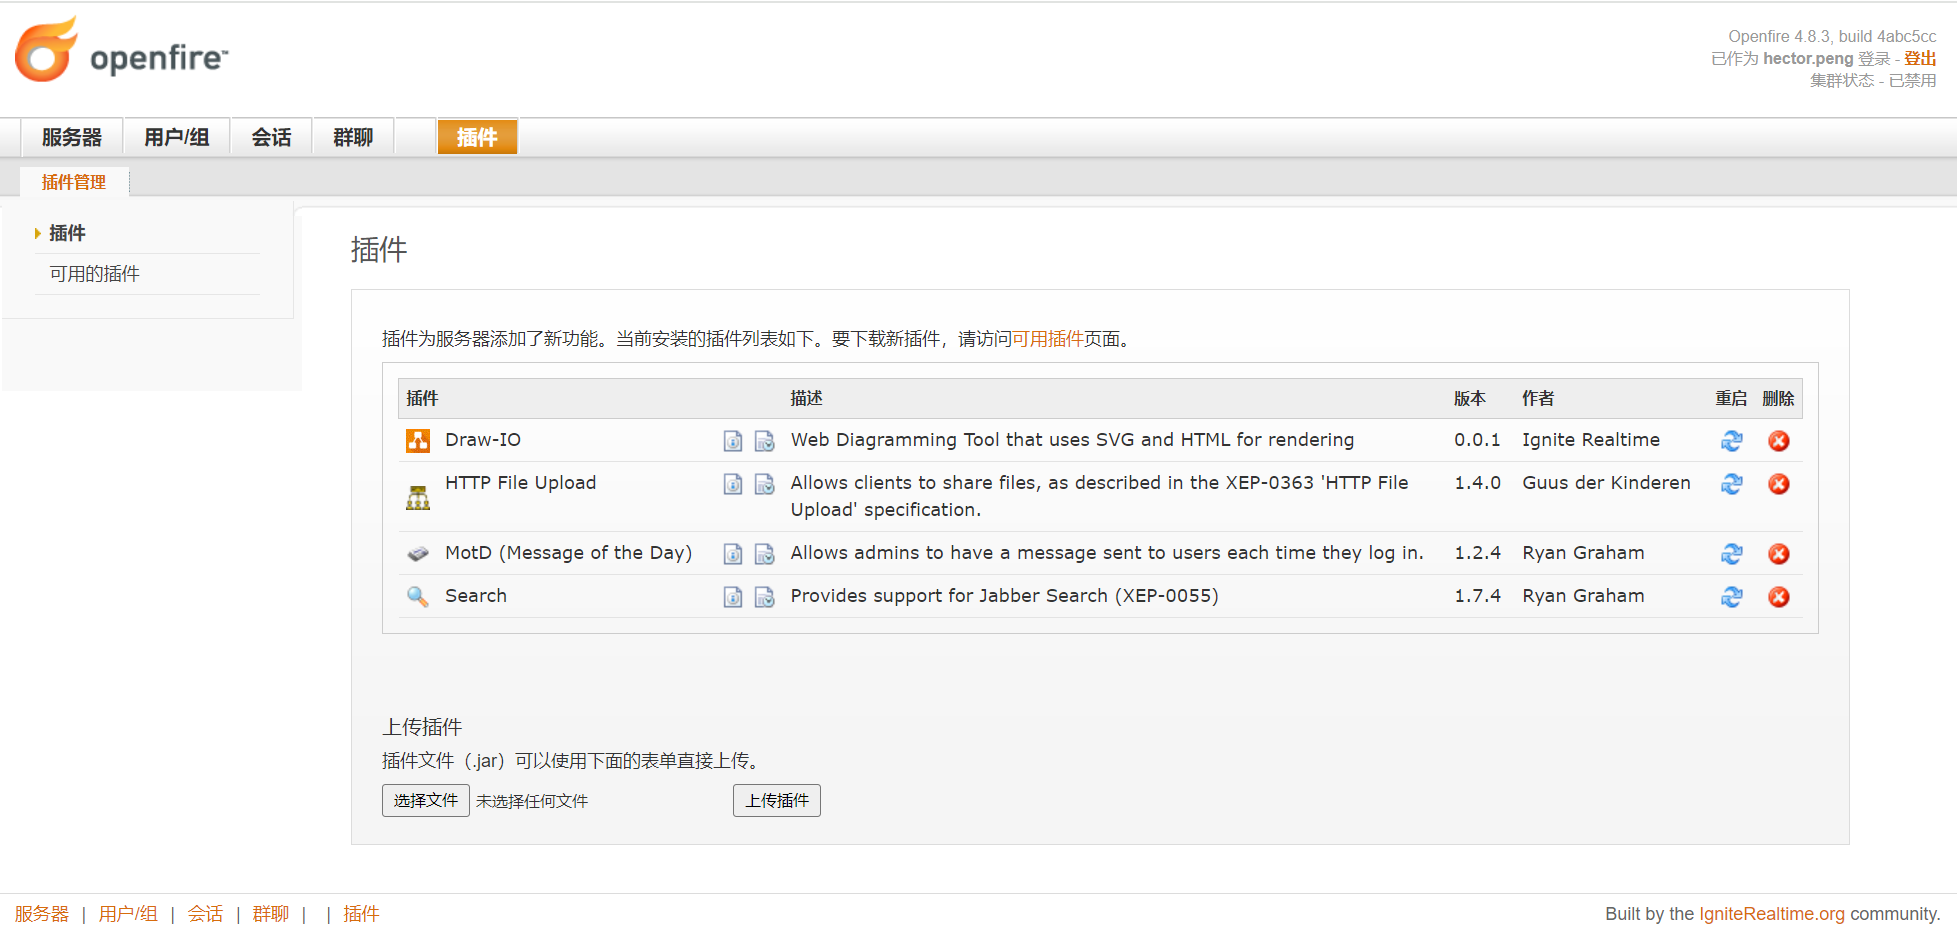Open MotD changelog icon
The width and height of the screenshot is (1957, 951).
point(765,554)
